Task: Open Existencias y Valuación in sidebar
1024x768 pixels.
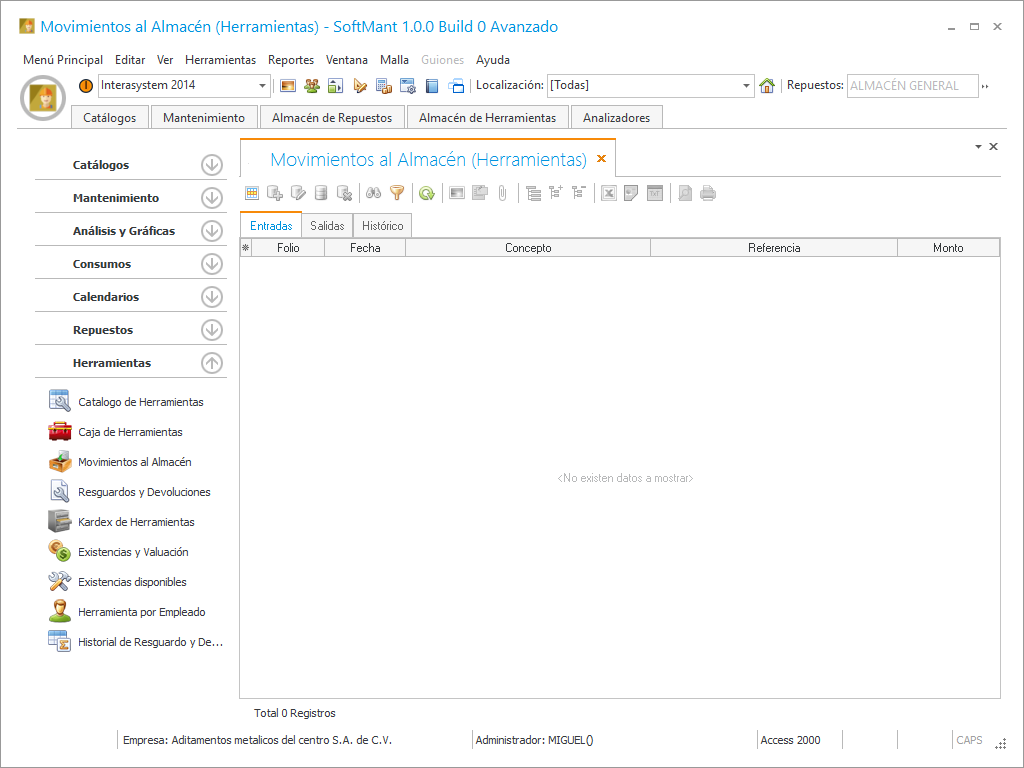Action: tap(133, 552)
